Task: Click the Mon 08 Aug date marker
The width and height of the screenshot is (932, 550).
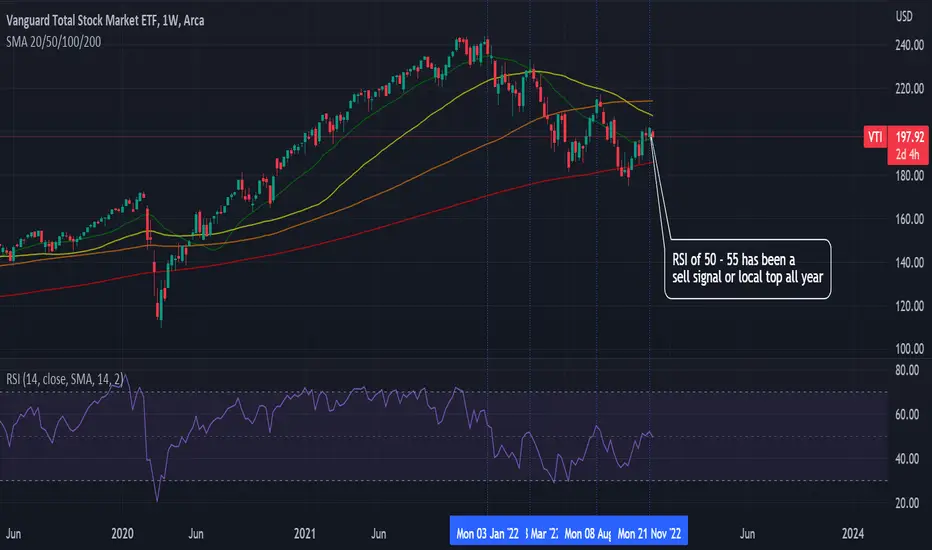Action: coord(587,533)
